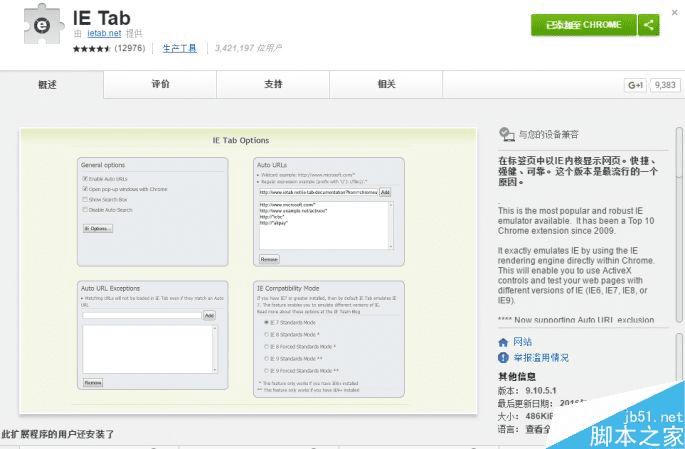Click Remove button in Auto URLs panel
This screenshot has height=449, width=685.
[x=269, y=259]
